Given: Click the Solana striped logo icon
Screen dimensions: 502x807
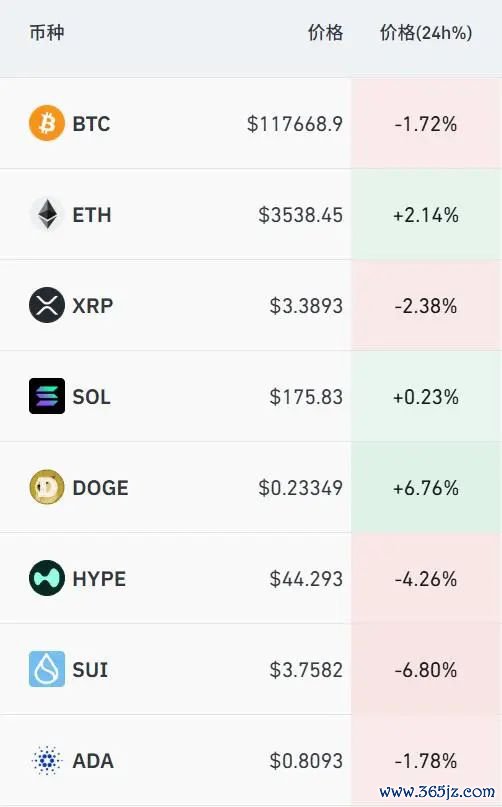Looking at the screenshot, I should (47, 396).
